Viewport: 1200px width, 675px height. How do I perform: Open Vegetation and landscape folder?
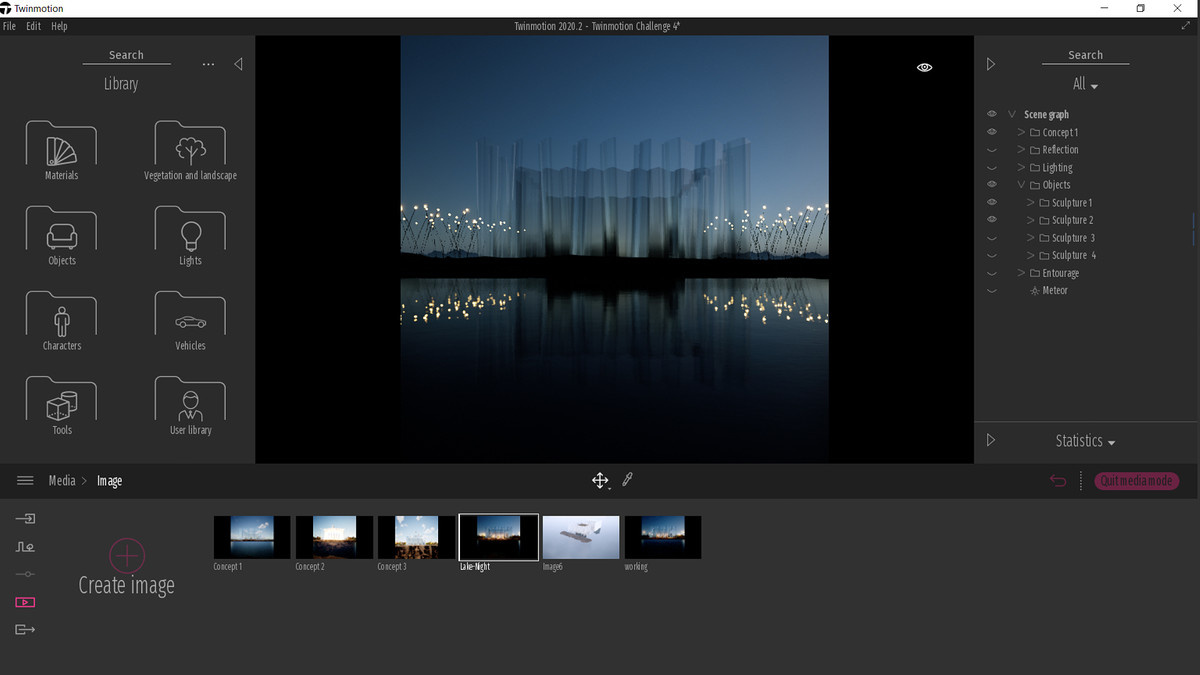tap(190, 151)
